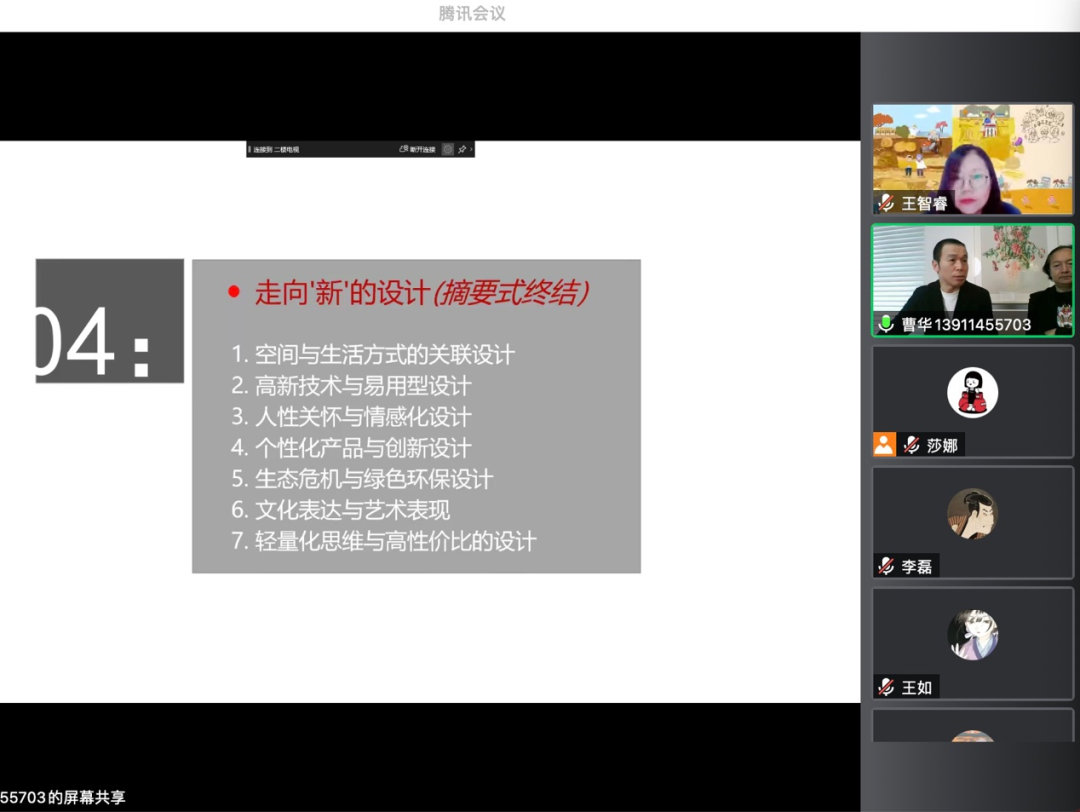Click 断开连接 to disconnect the TV

(424, 149)
